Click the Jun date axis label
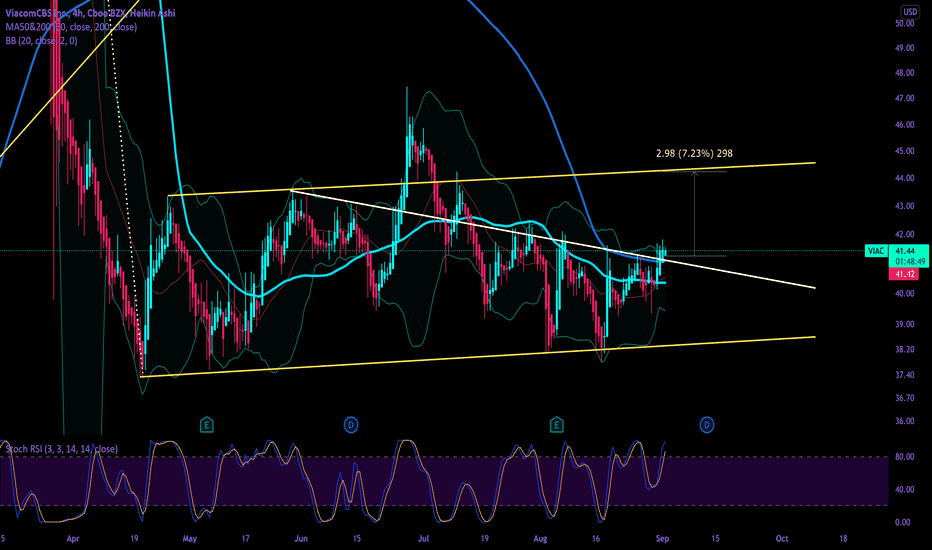 301,539
